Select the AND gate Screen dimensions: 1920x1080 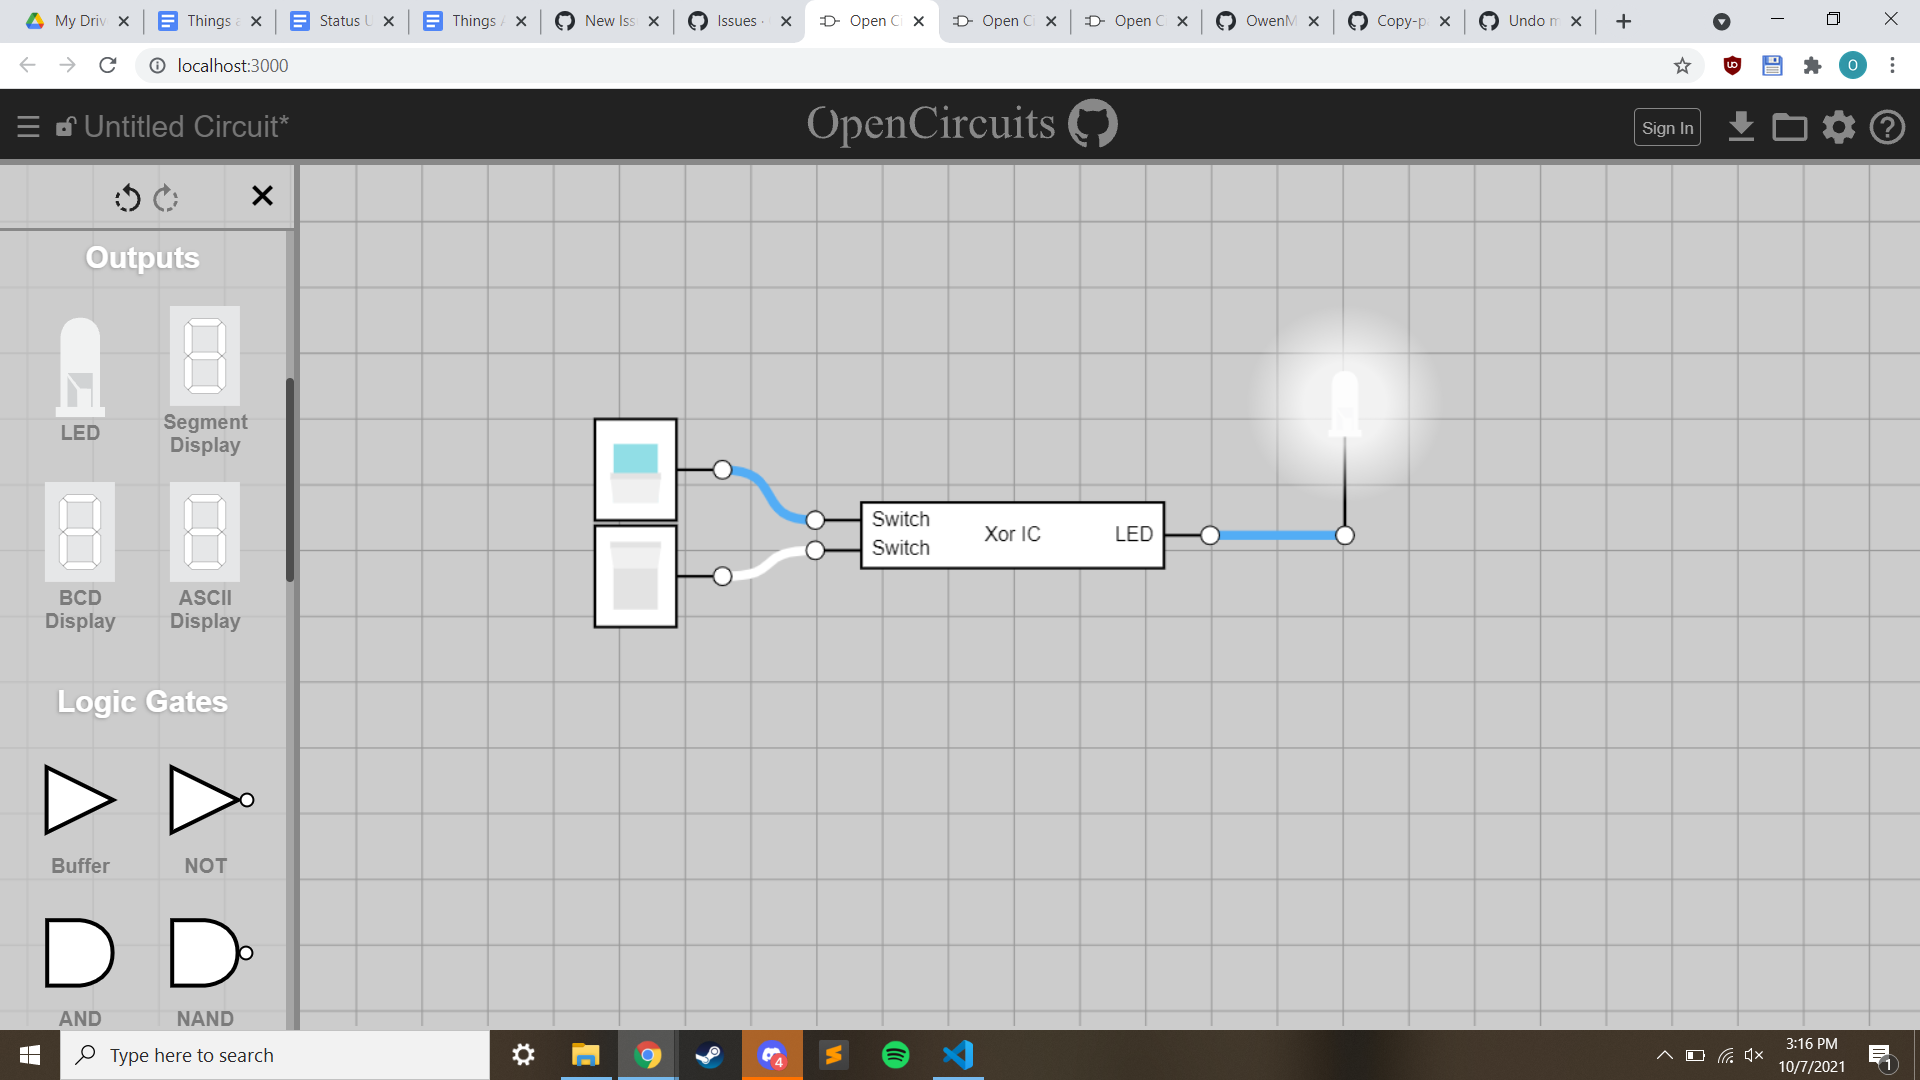79,952
